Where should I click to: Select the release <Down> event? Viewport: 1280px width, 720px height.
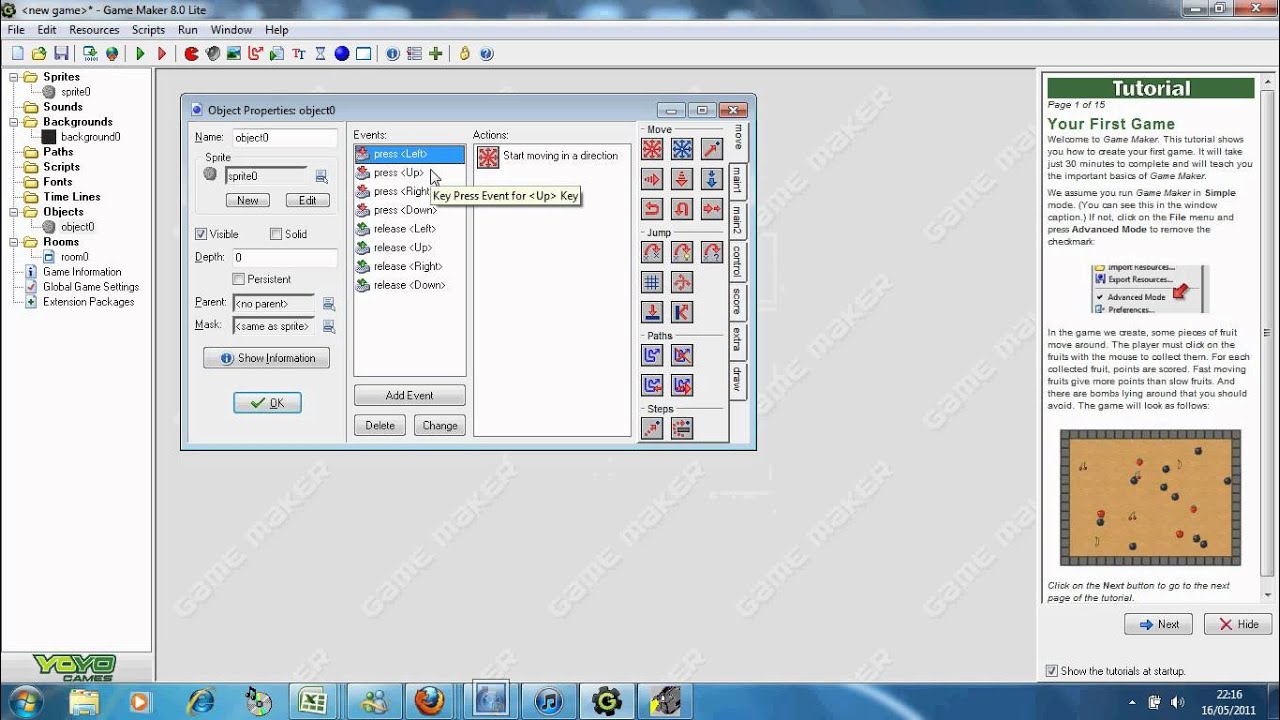(x=410, y=285)
